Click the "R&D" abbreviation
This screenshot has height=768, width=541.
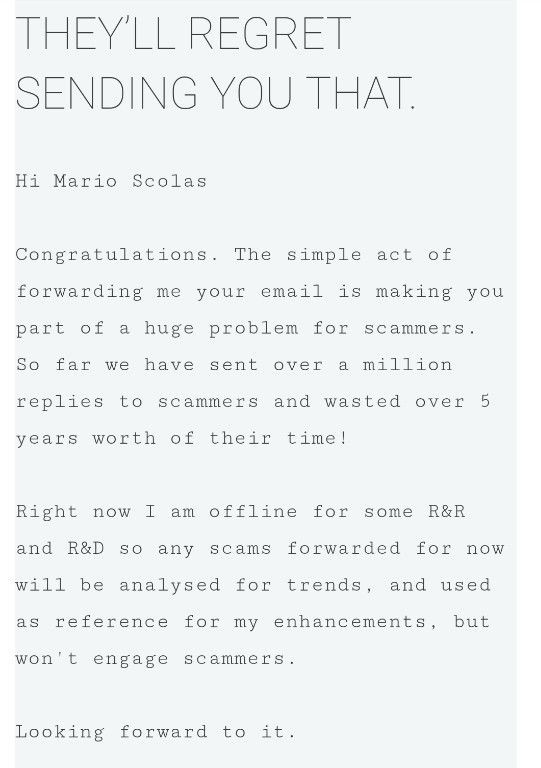tap(86, 549)
